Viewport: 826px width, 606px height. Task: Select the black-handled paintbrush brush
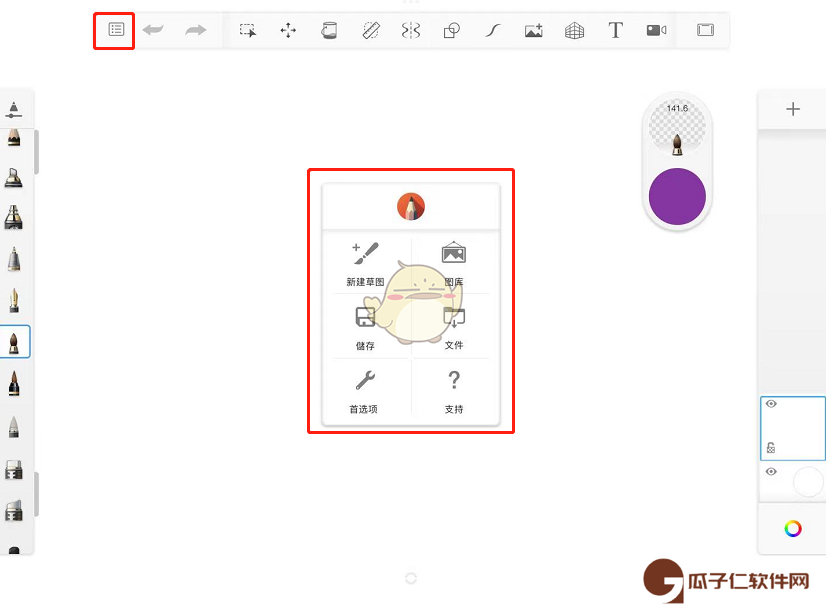(x=14, y=383)
